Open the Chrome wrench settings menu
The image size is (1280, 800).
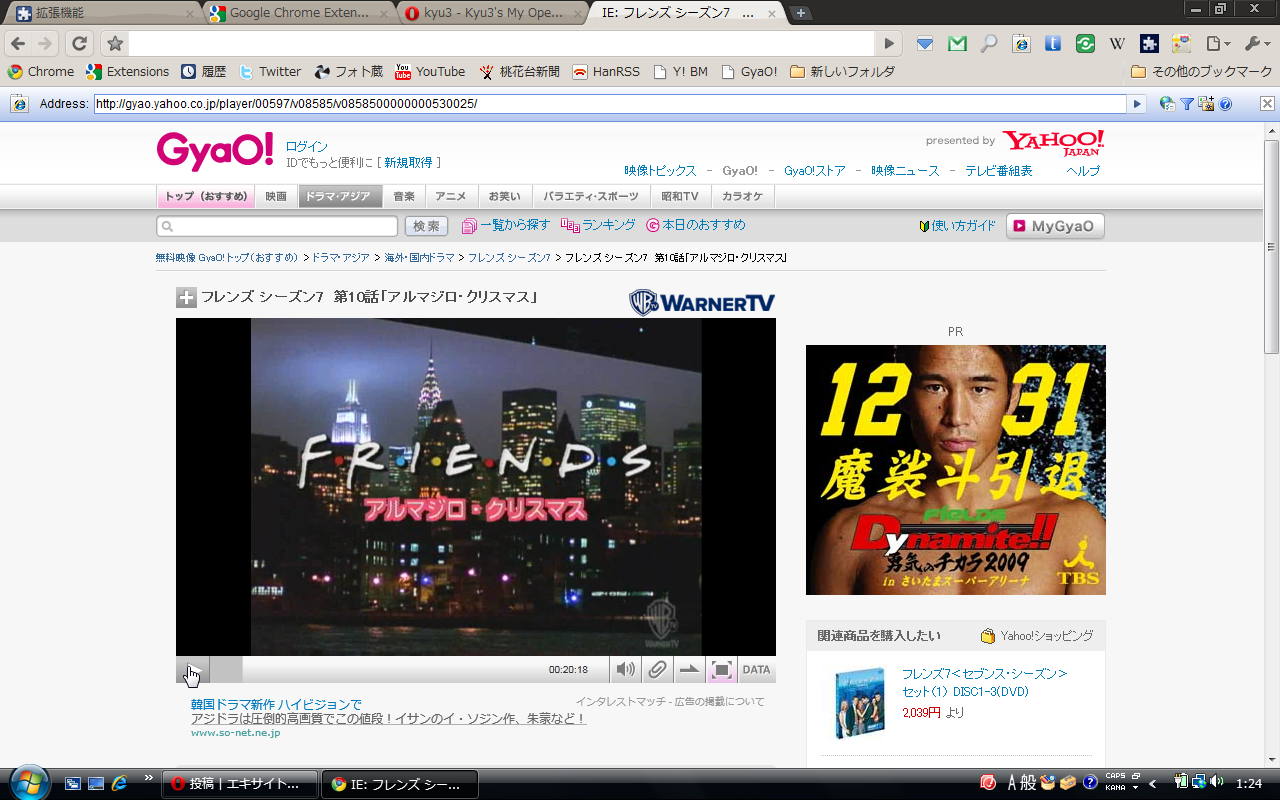[1256, 44]
